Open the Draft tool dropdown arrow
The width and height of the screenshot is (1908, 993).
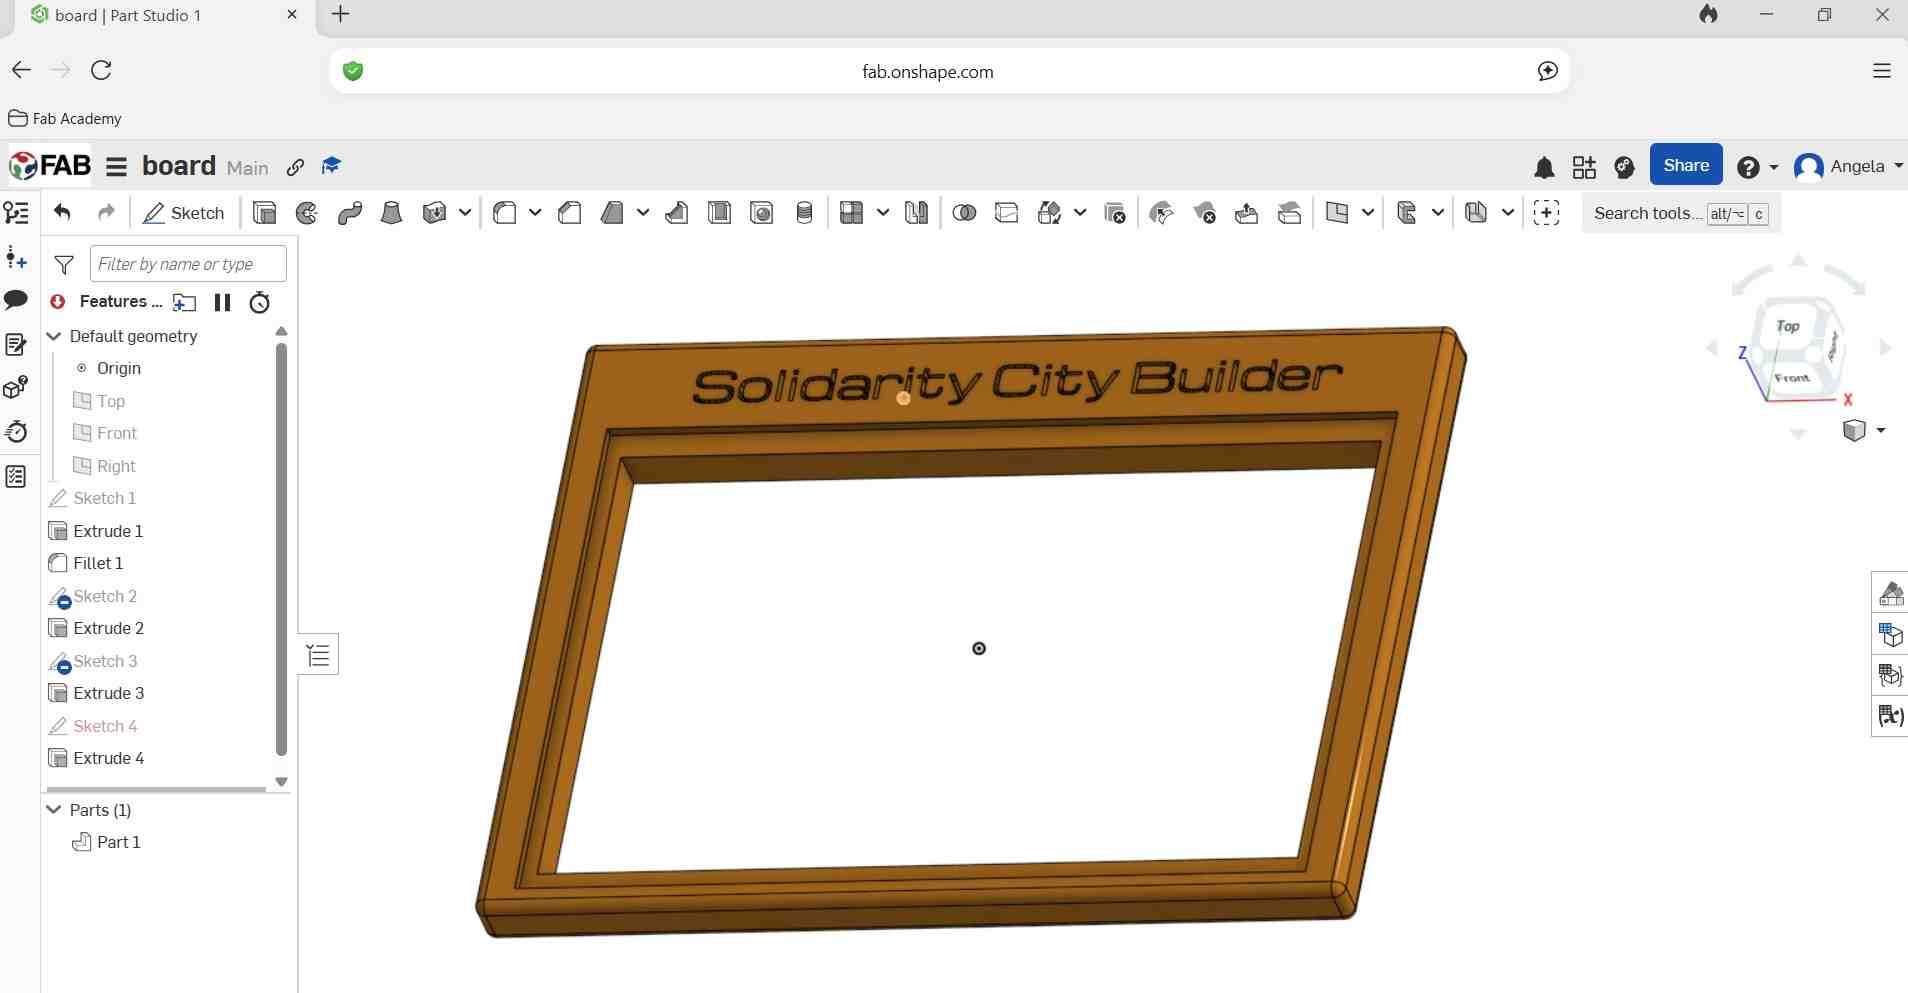click(643, 213)
